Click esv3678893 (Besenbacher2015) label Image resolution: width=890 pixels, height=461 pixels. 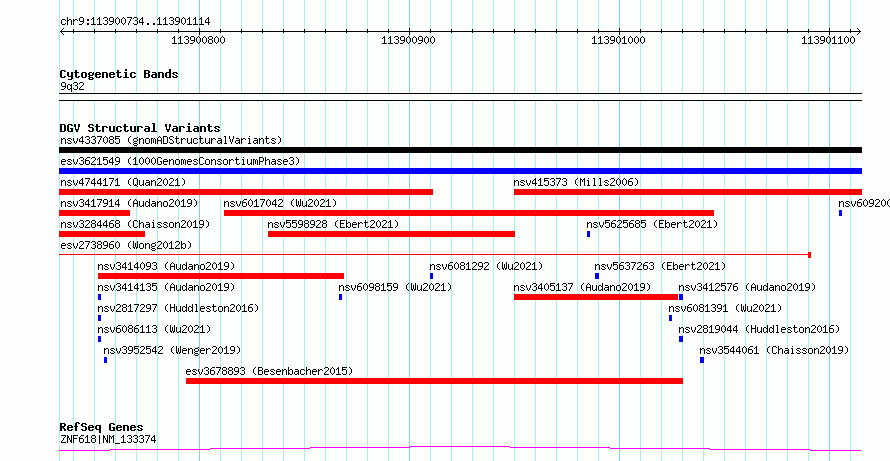click(x=270, y=371)
